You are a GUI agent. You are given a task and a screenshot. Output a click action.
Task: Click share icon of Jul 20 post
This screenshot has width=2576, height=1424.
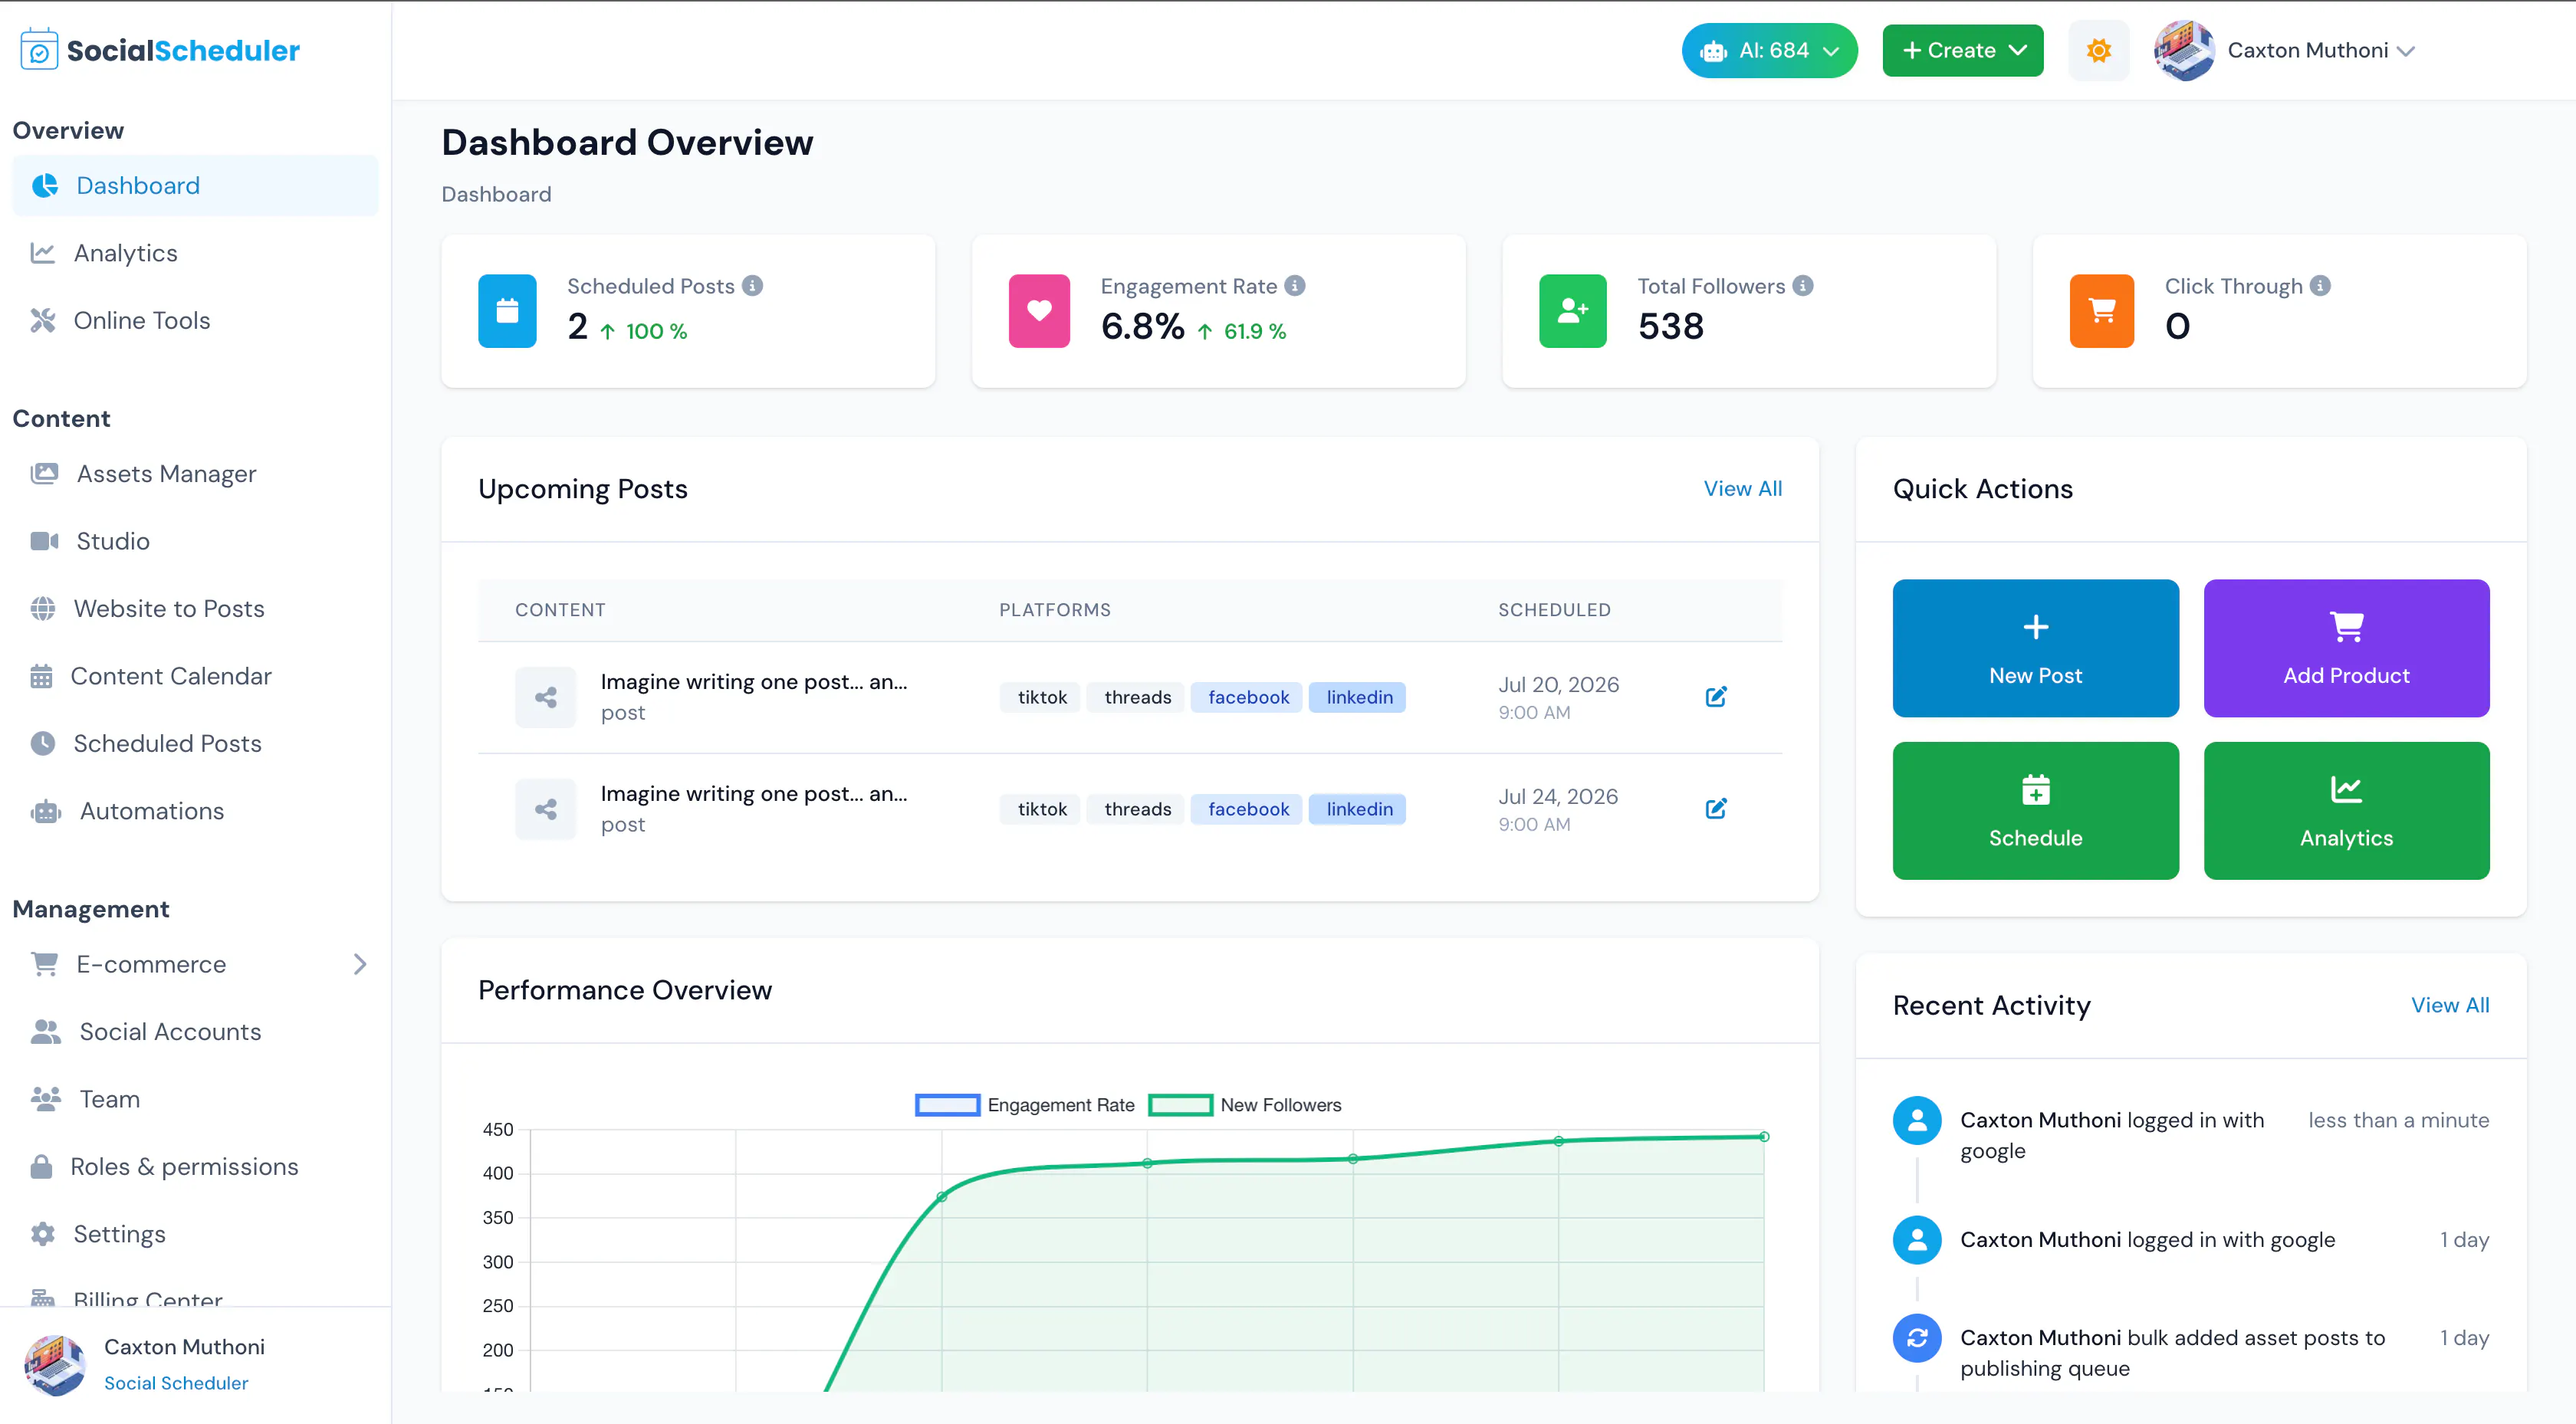545,697
